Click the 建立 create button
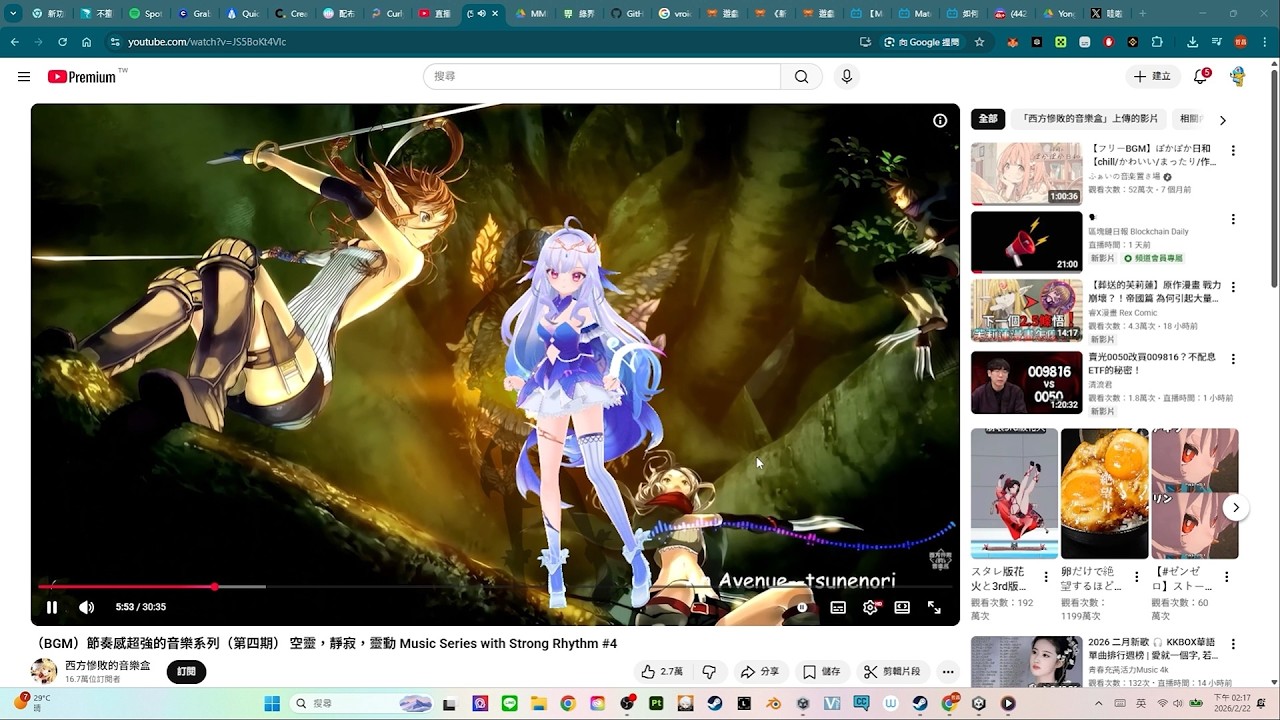 tap(1152, 76)
